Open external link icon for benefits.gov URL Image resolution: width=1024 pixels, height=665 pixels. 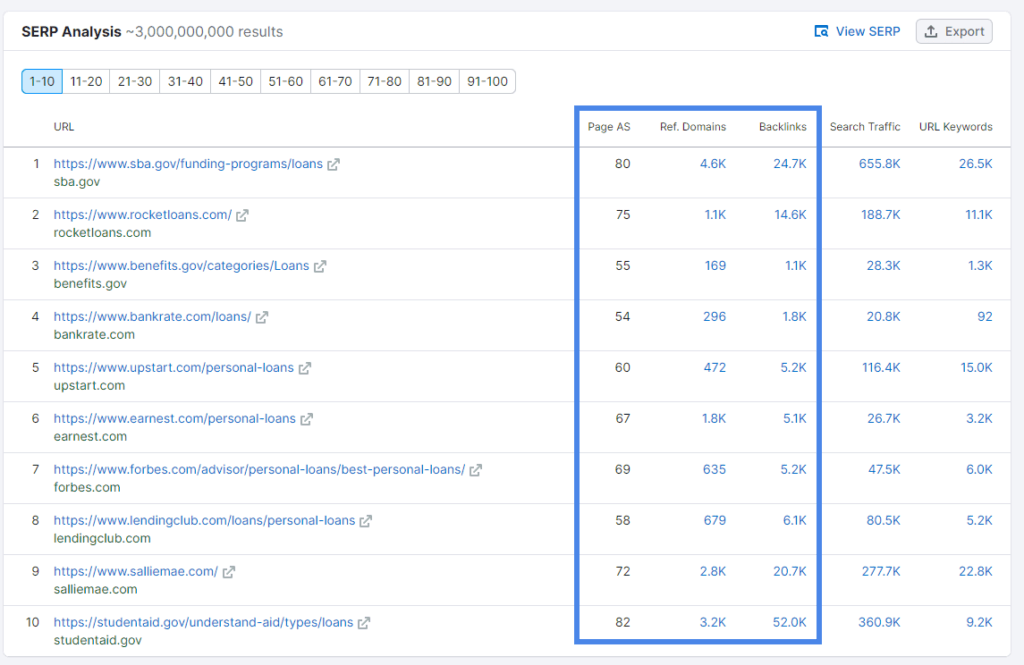tap(320, 267)
